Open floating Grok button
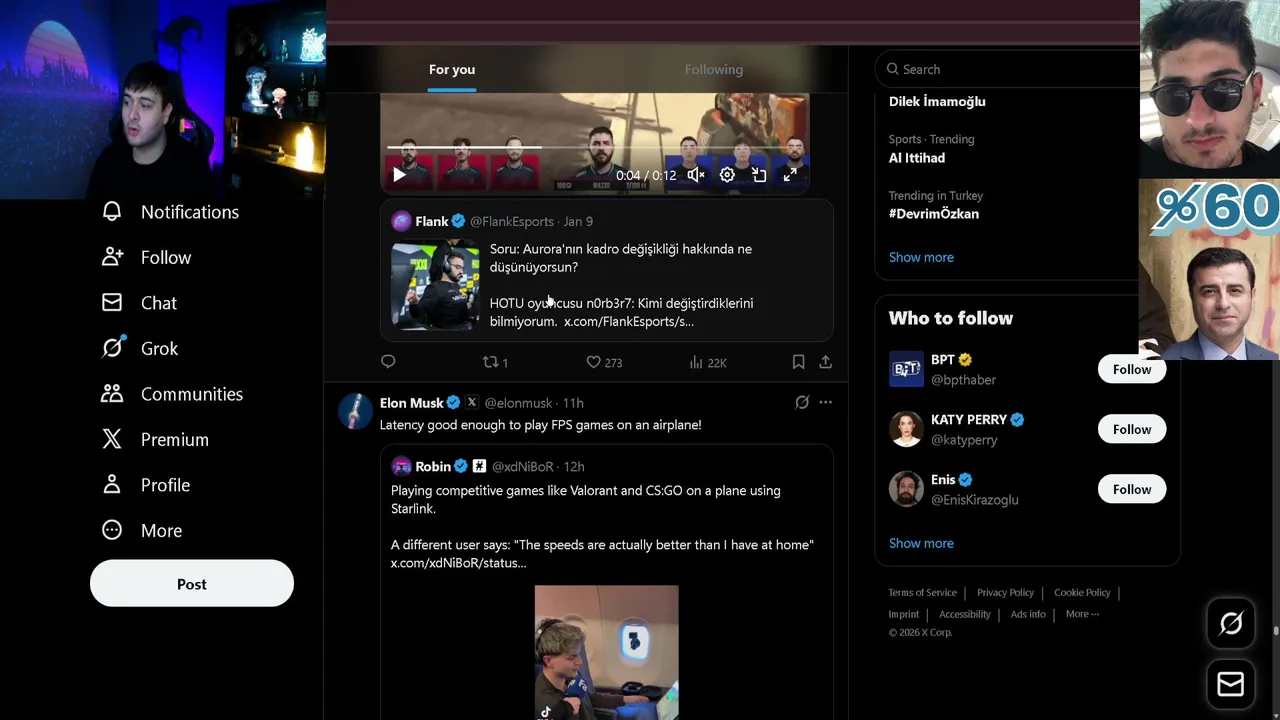 [x=1231, y=623]
